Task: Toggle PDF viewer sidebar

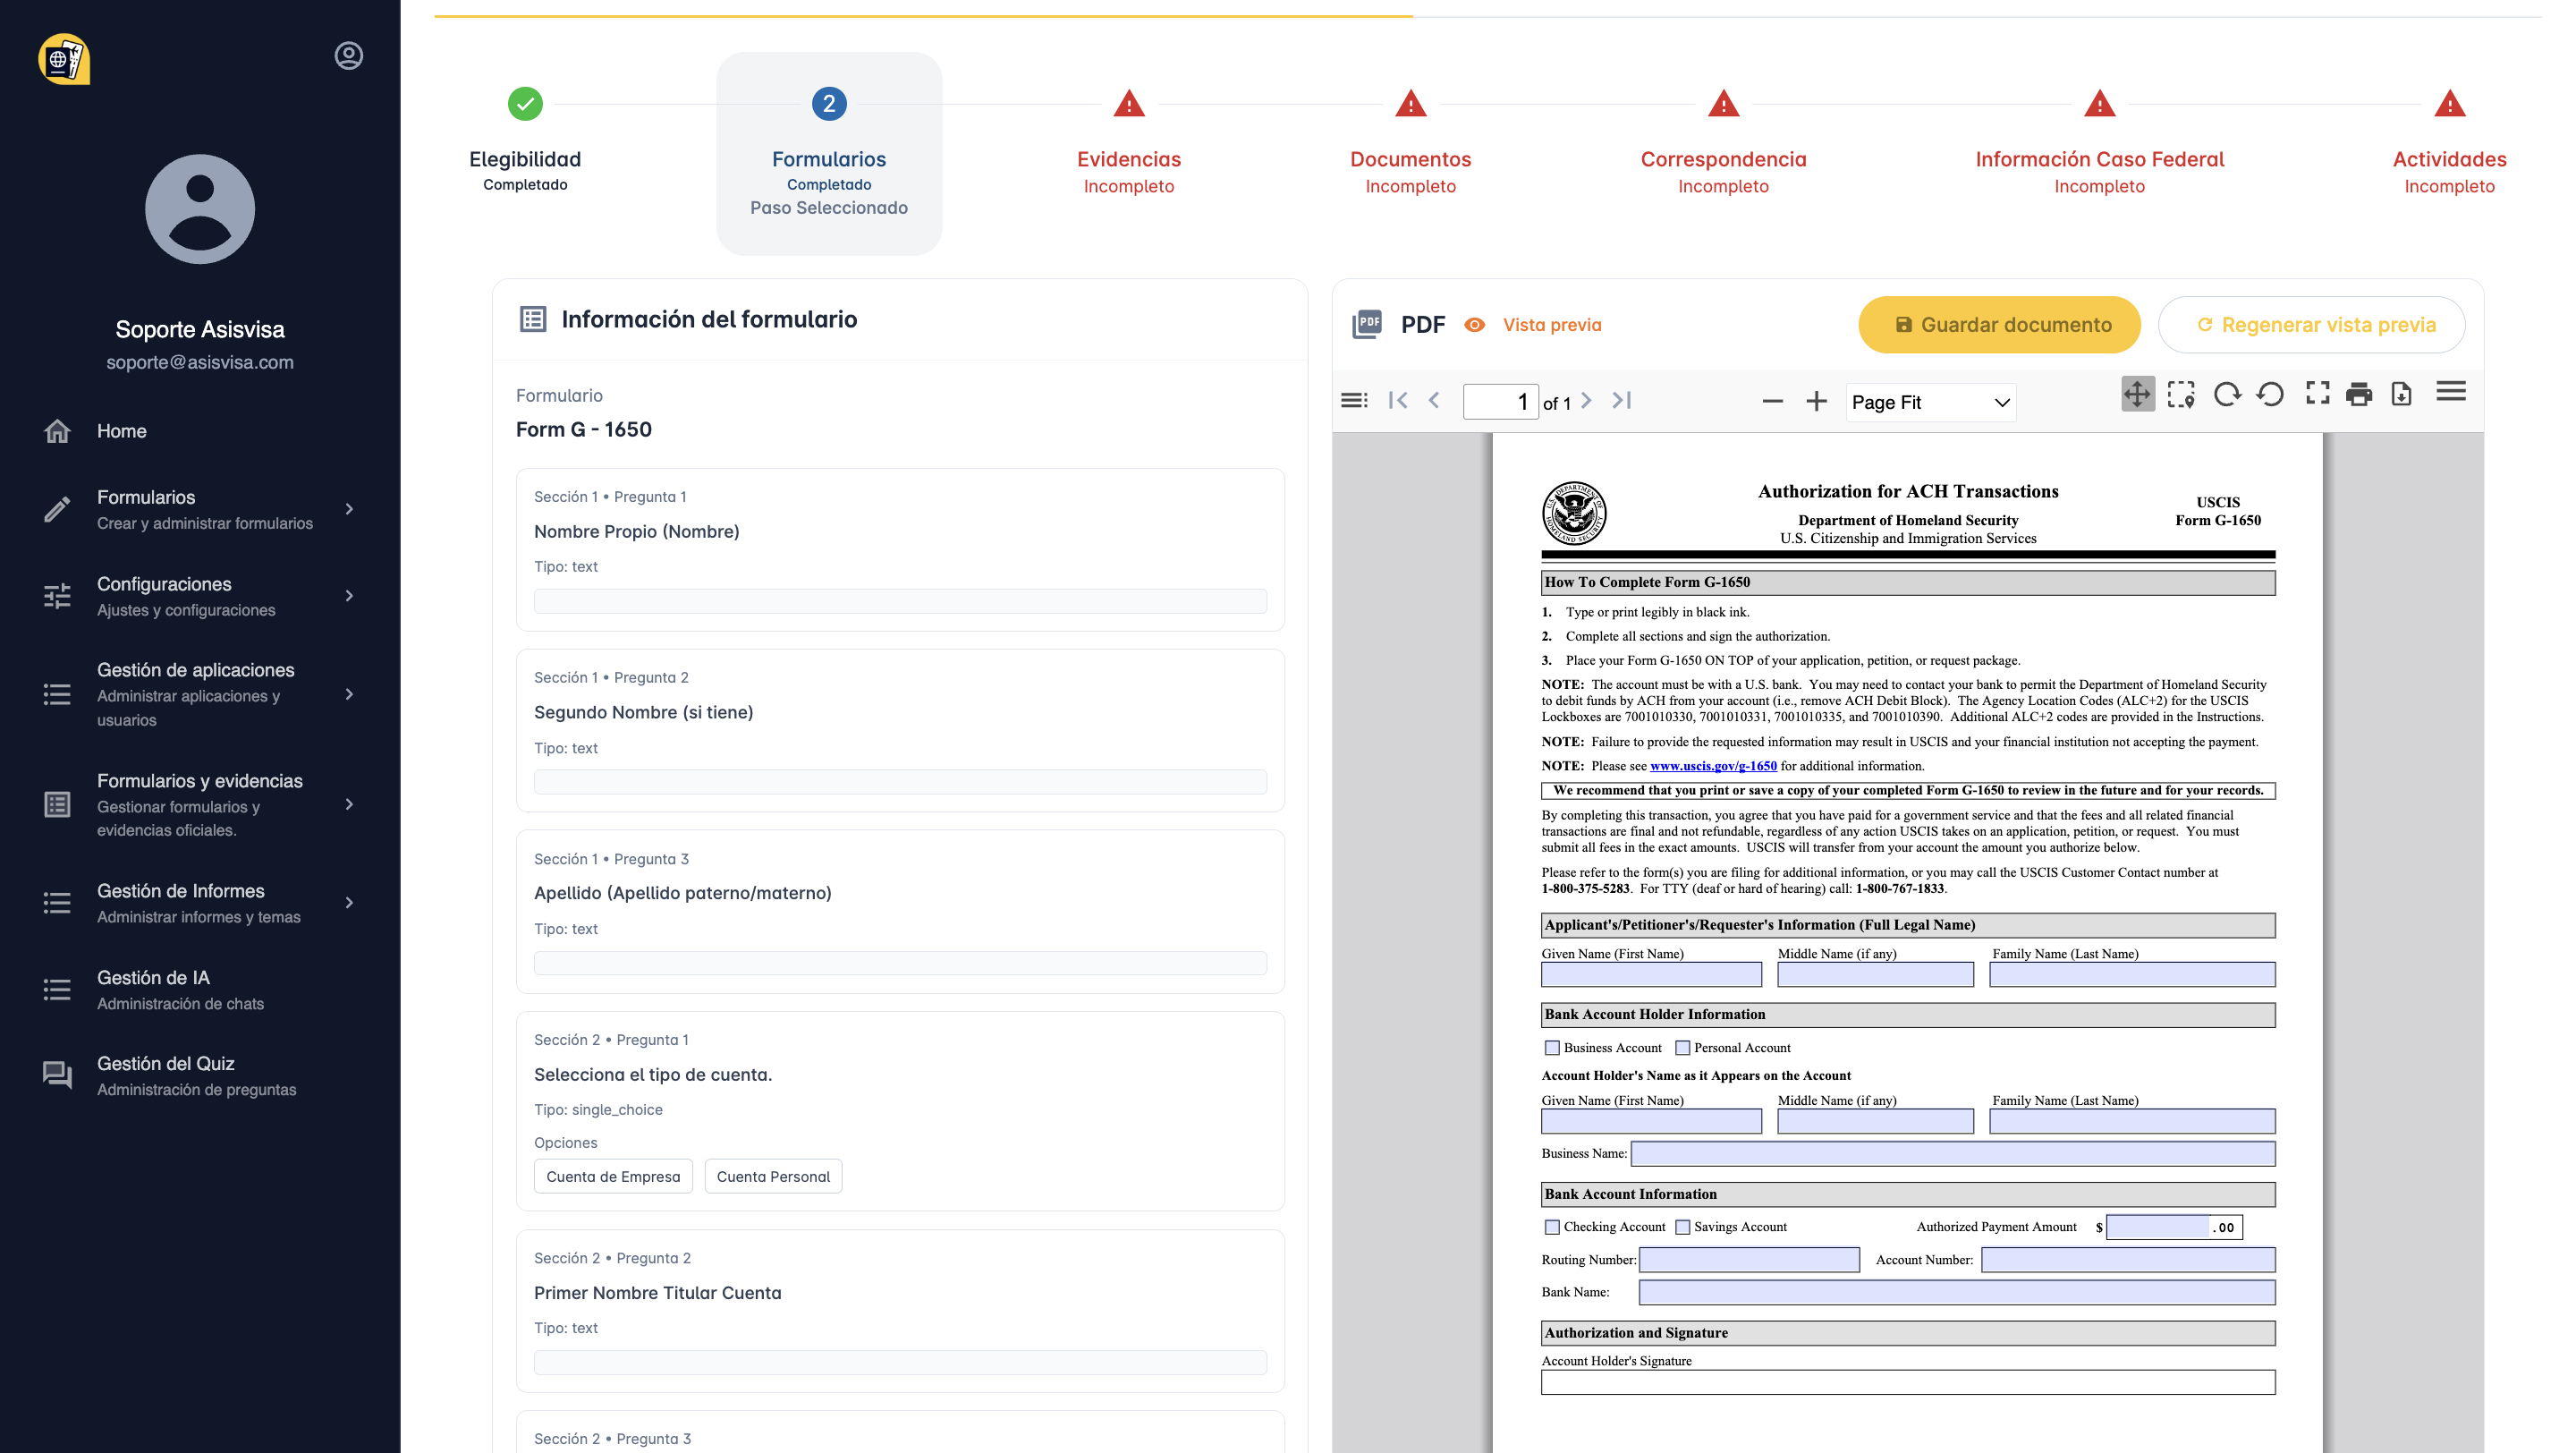Action: click(1354, 401)
